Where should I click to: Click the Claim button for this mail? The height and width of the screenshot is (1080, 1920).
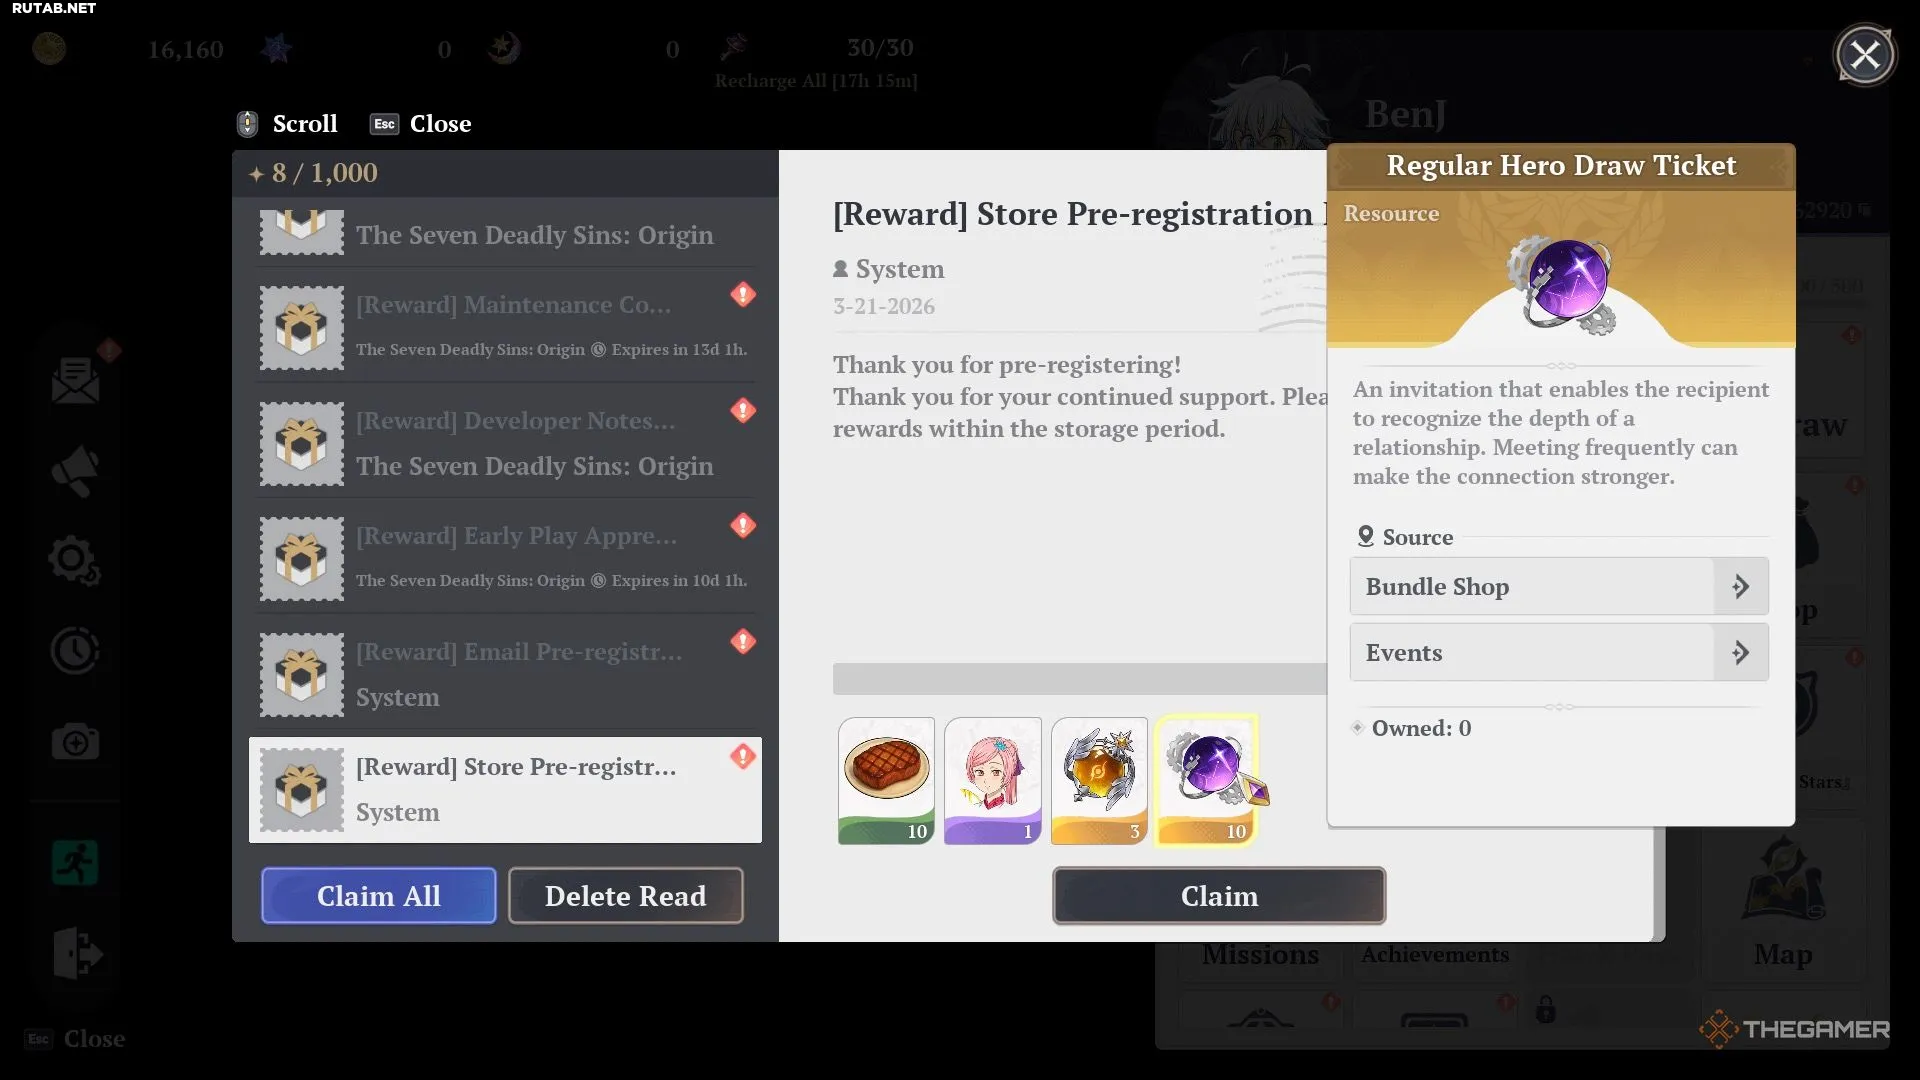click(1218, 896)
